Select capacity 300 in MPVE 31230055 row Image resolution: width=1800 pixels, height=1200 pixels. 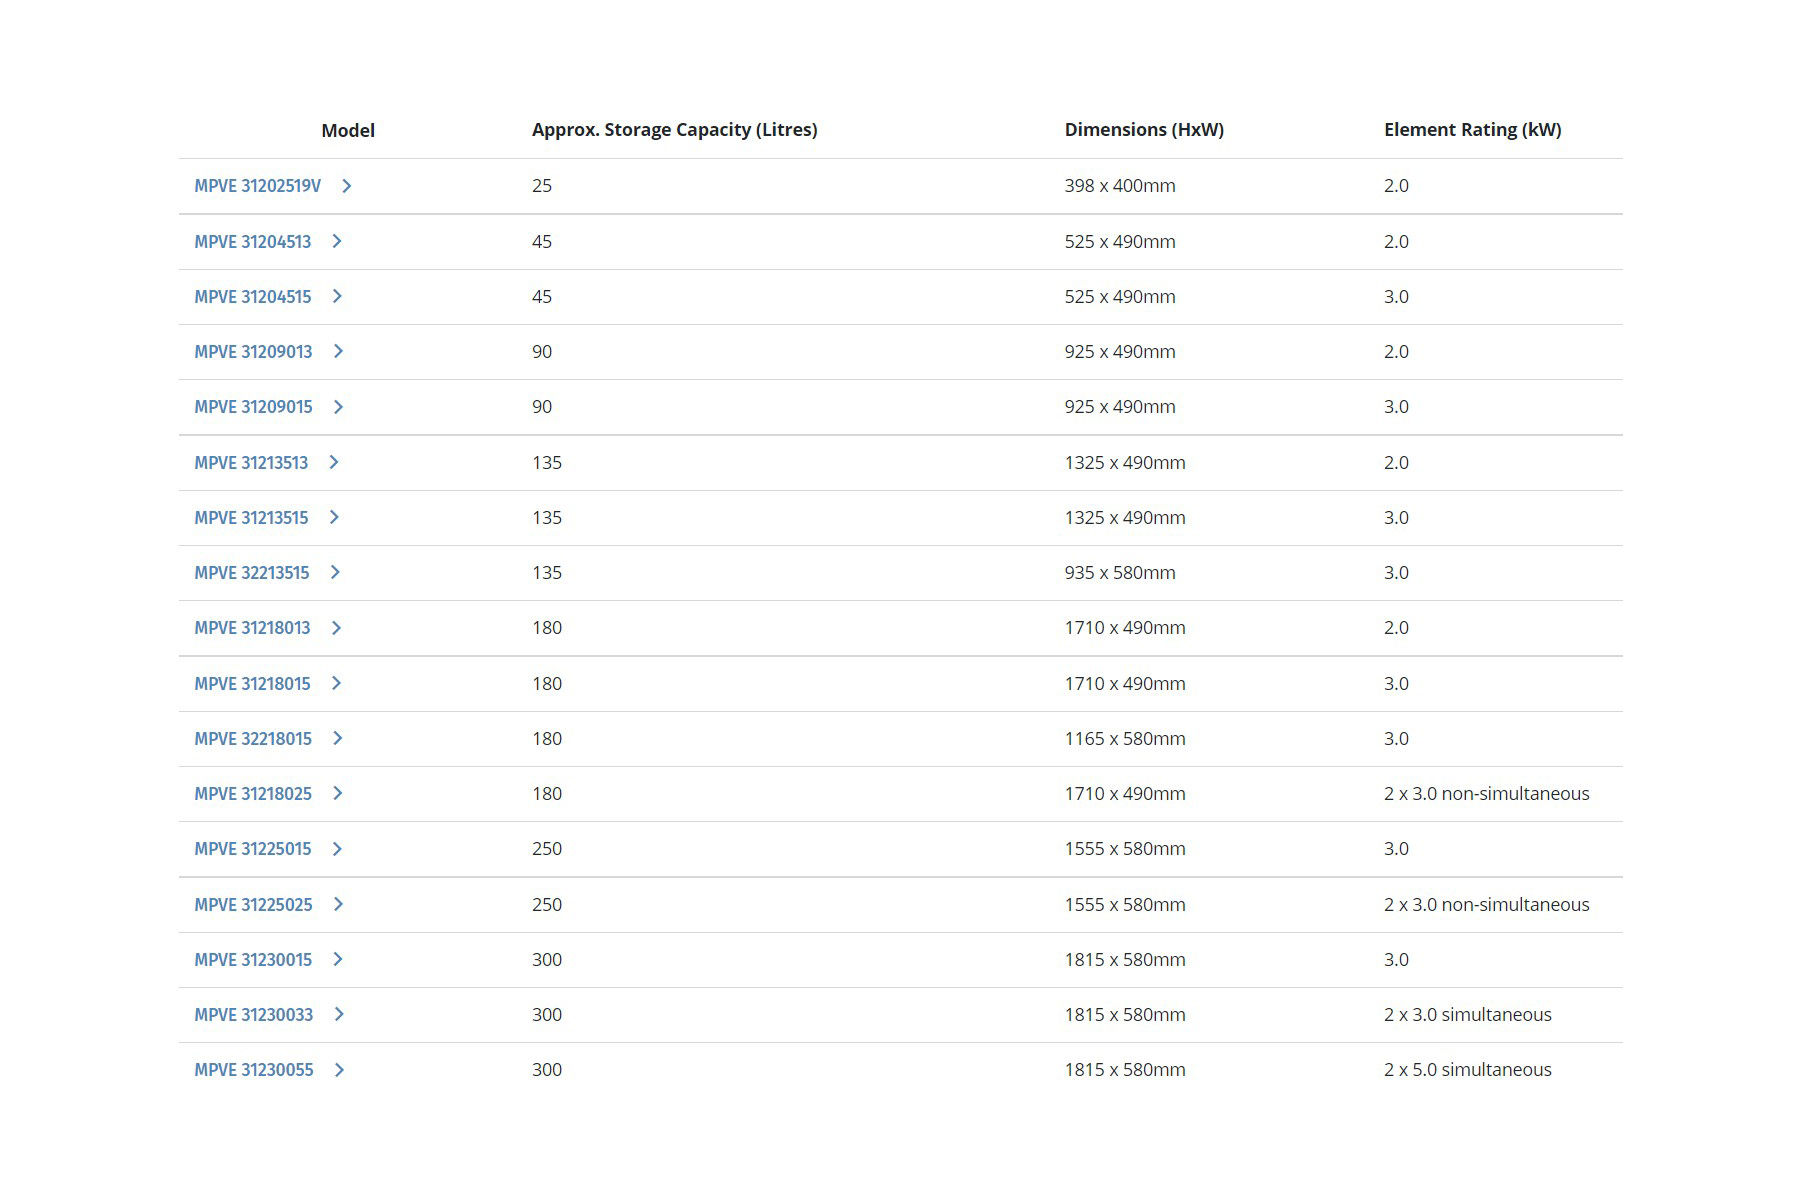pos(547,1070)
